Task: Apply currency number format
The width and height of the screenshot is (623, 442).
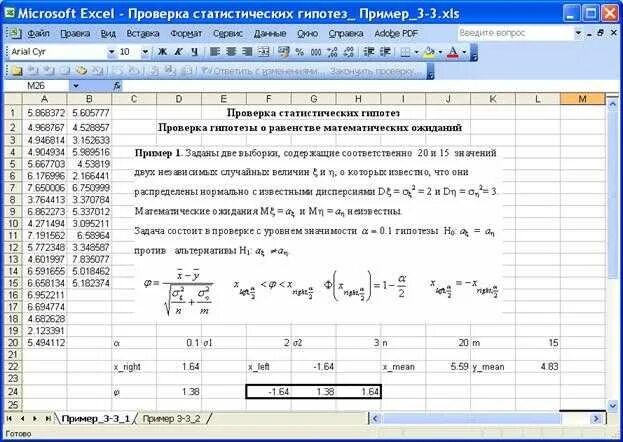Action: 284,52
